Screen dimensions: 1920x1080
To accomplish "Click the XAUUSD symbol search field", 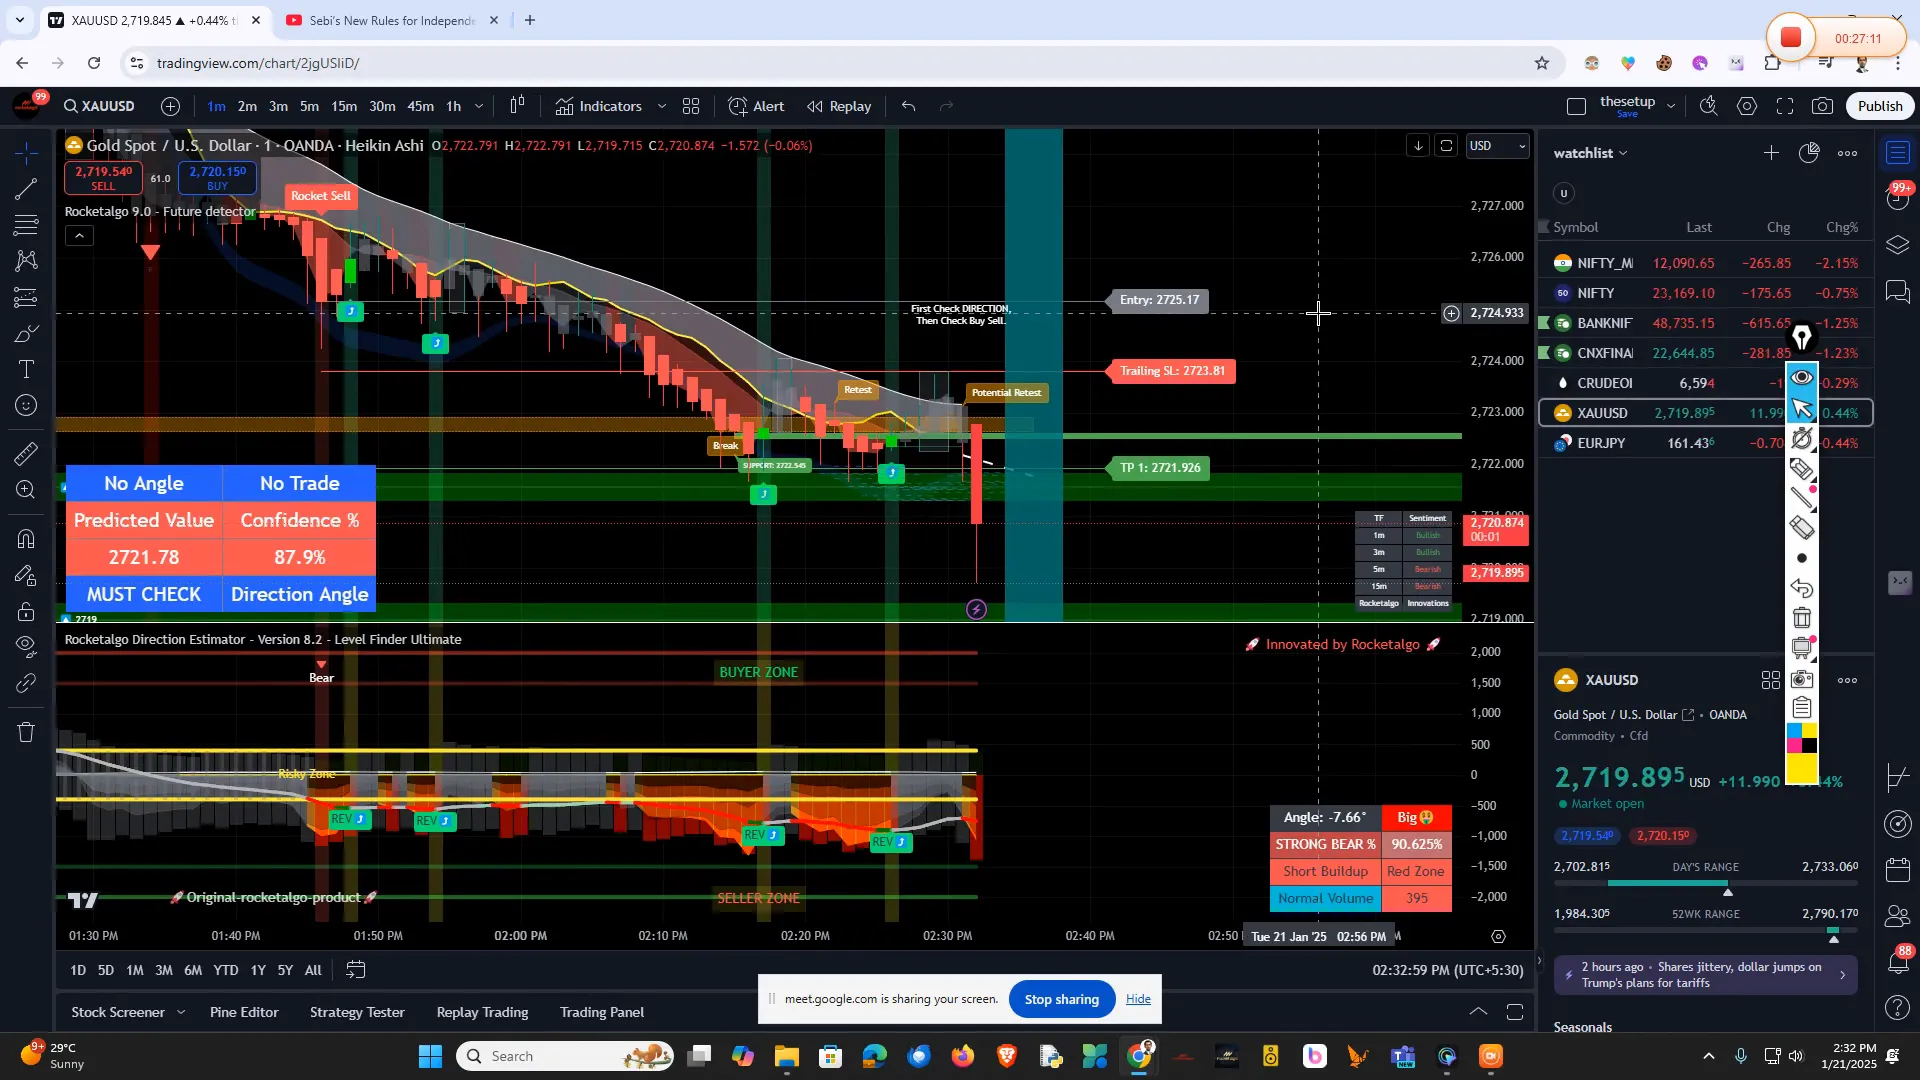I will (99, 106).
